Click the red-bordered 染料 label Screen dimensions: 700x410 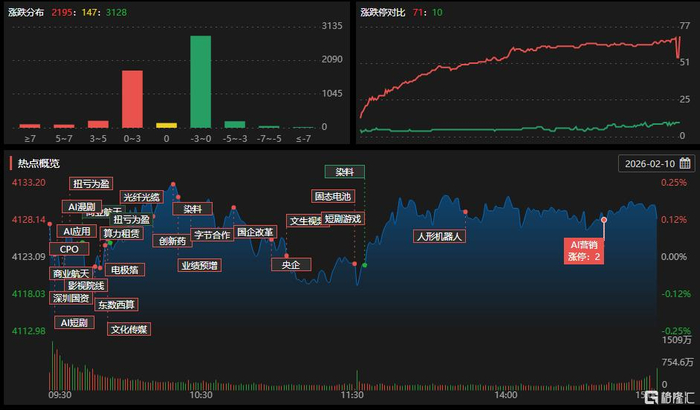click(x=193, y=209)
